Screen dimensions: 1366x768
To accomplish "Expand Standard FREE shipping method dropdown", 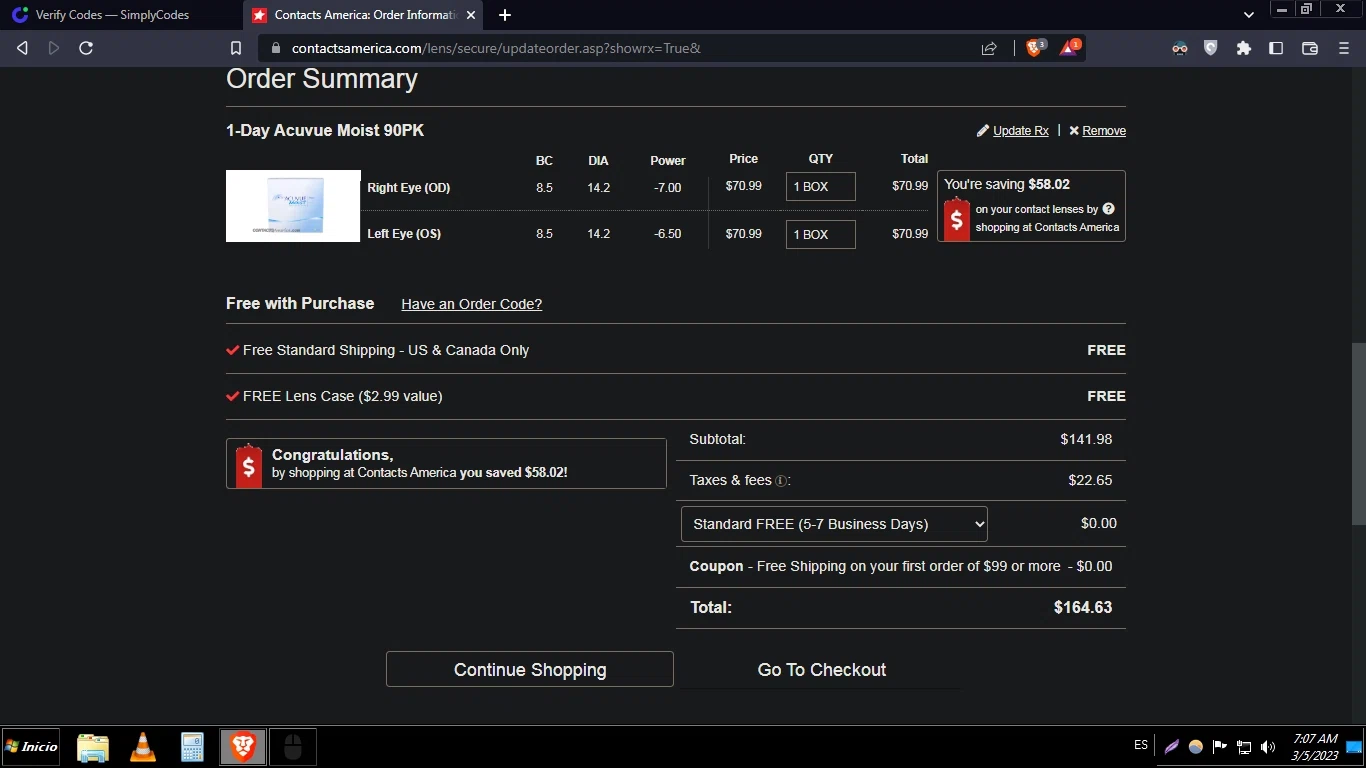I will click(834, 524).
